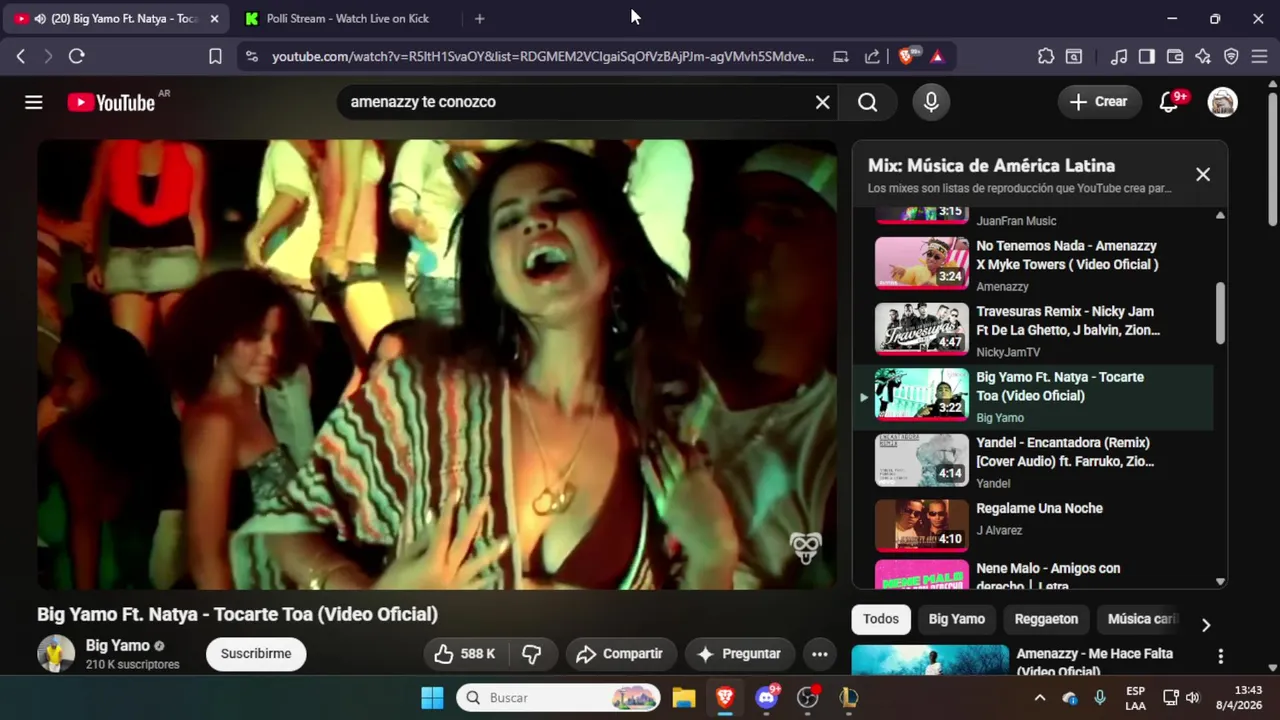1280x720 pixels.
Task: View site information icon in address bar
Action: point(251,57)
